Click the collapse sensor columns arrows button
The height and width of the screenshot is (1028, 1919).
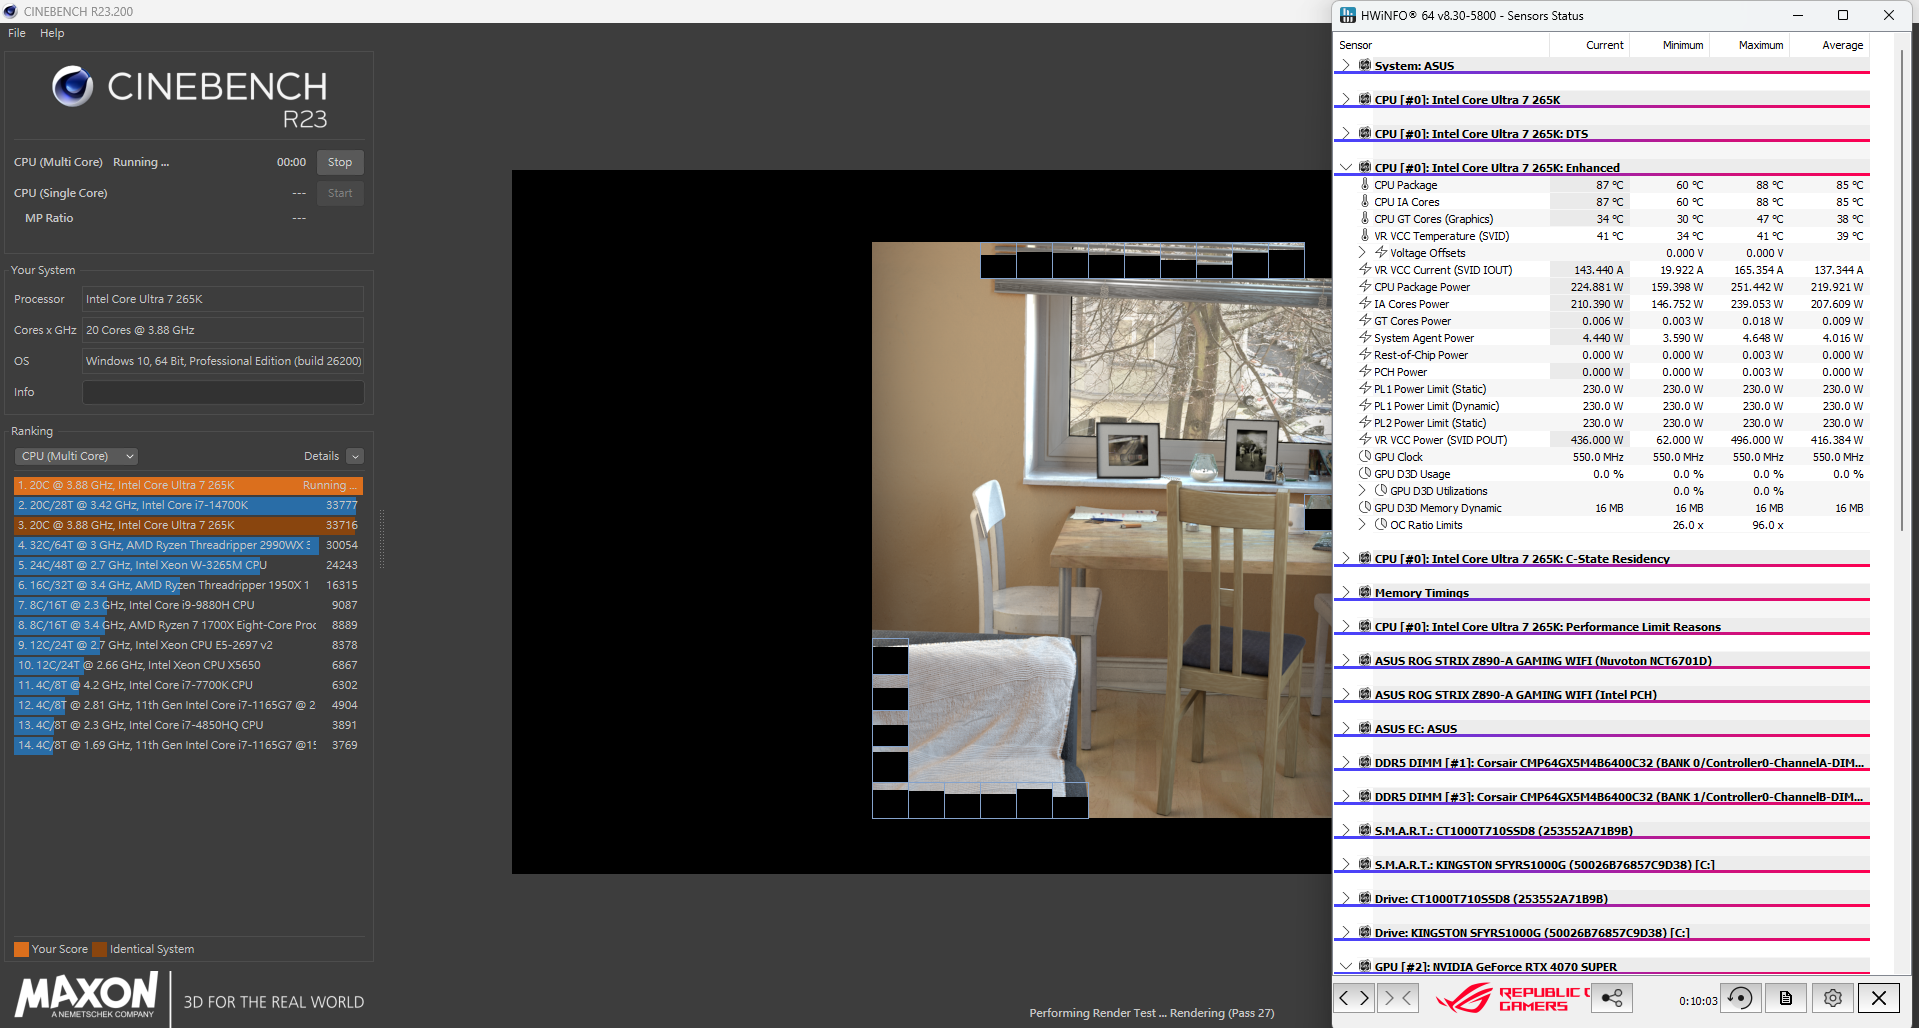click(x=1398, y=998)
